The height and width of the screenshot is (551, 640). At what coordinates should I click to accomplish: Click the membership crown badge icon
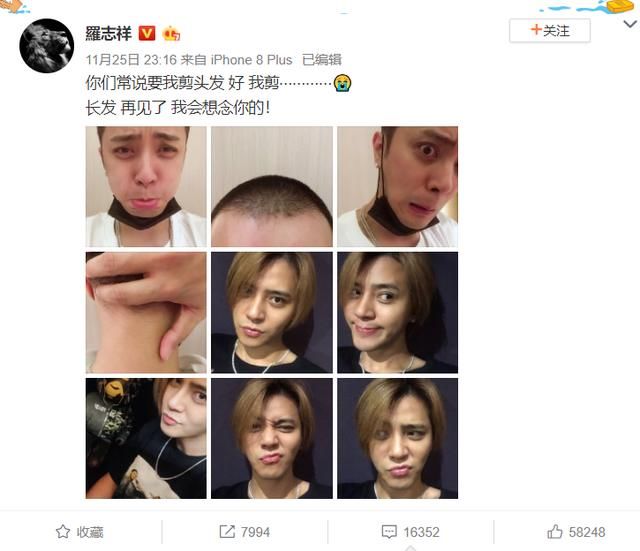pyautogui.click(x=171, y=33)
